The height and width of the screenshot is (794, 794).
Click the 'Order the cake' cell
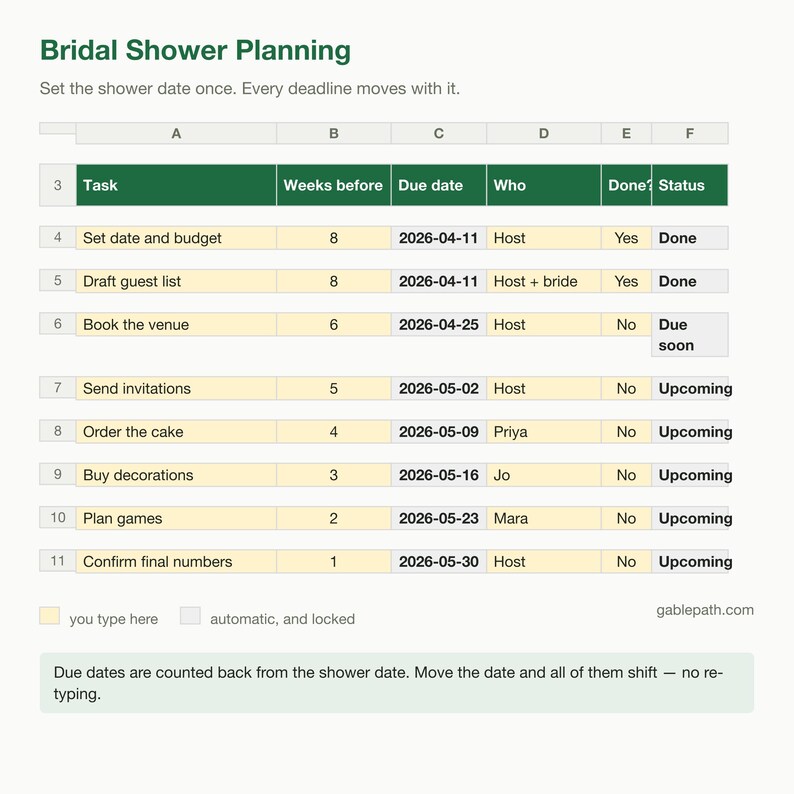(176, 431)
